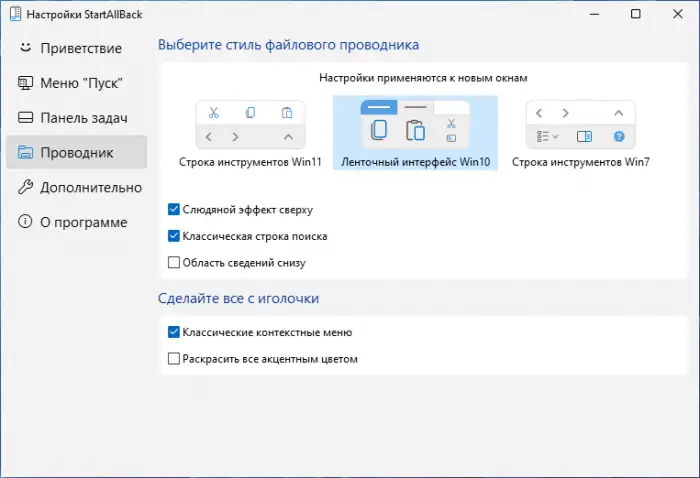700x478 pixels.
Task: Click the smiley icon beside Приветствие
Action: point(25,47)
